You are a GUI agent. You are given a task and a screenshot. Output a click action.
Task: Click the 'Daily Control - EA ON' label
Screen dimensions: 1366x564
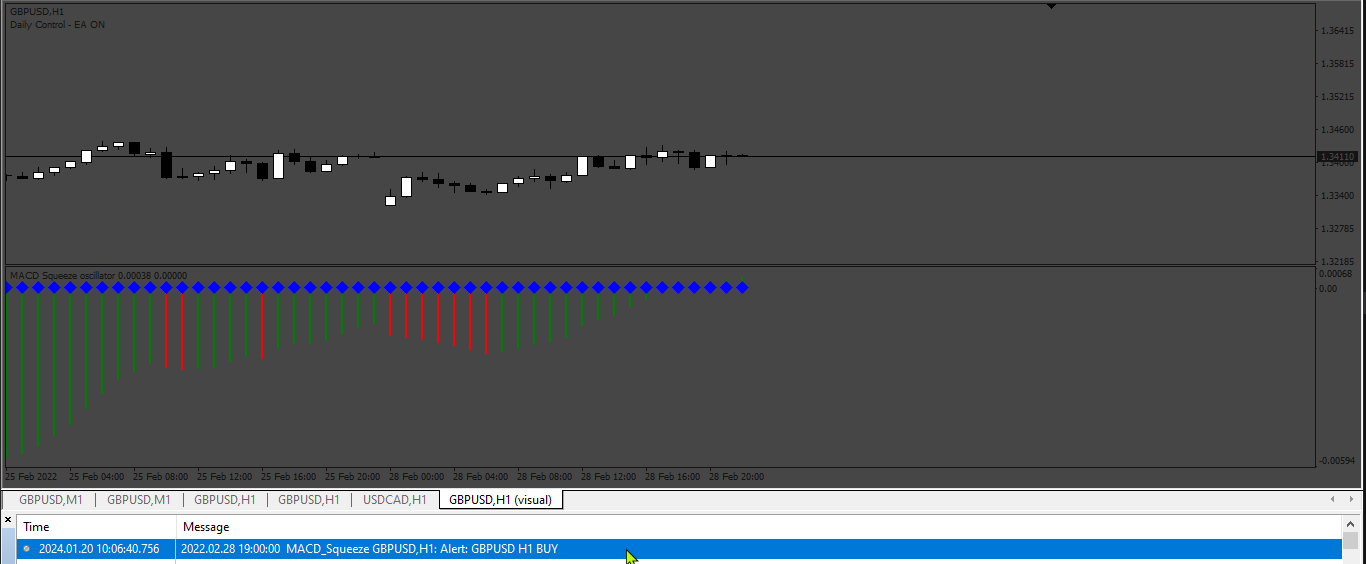click(57, 25)
